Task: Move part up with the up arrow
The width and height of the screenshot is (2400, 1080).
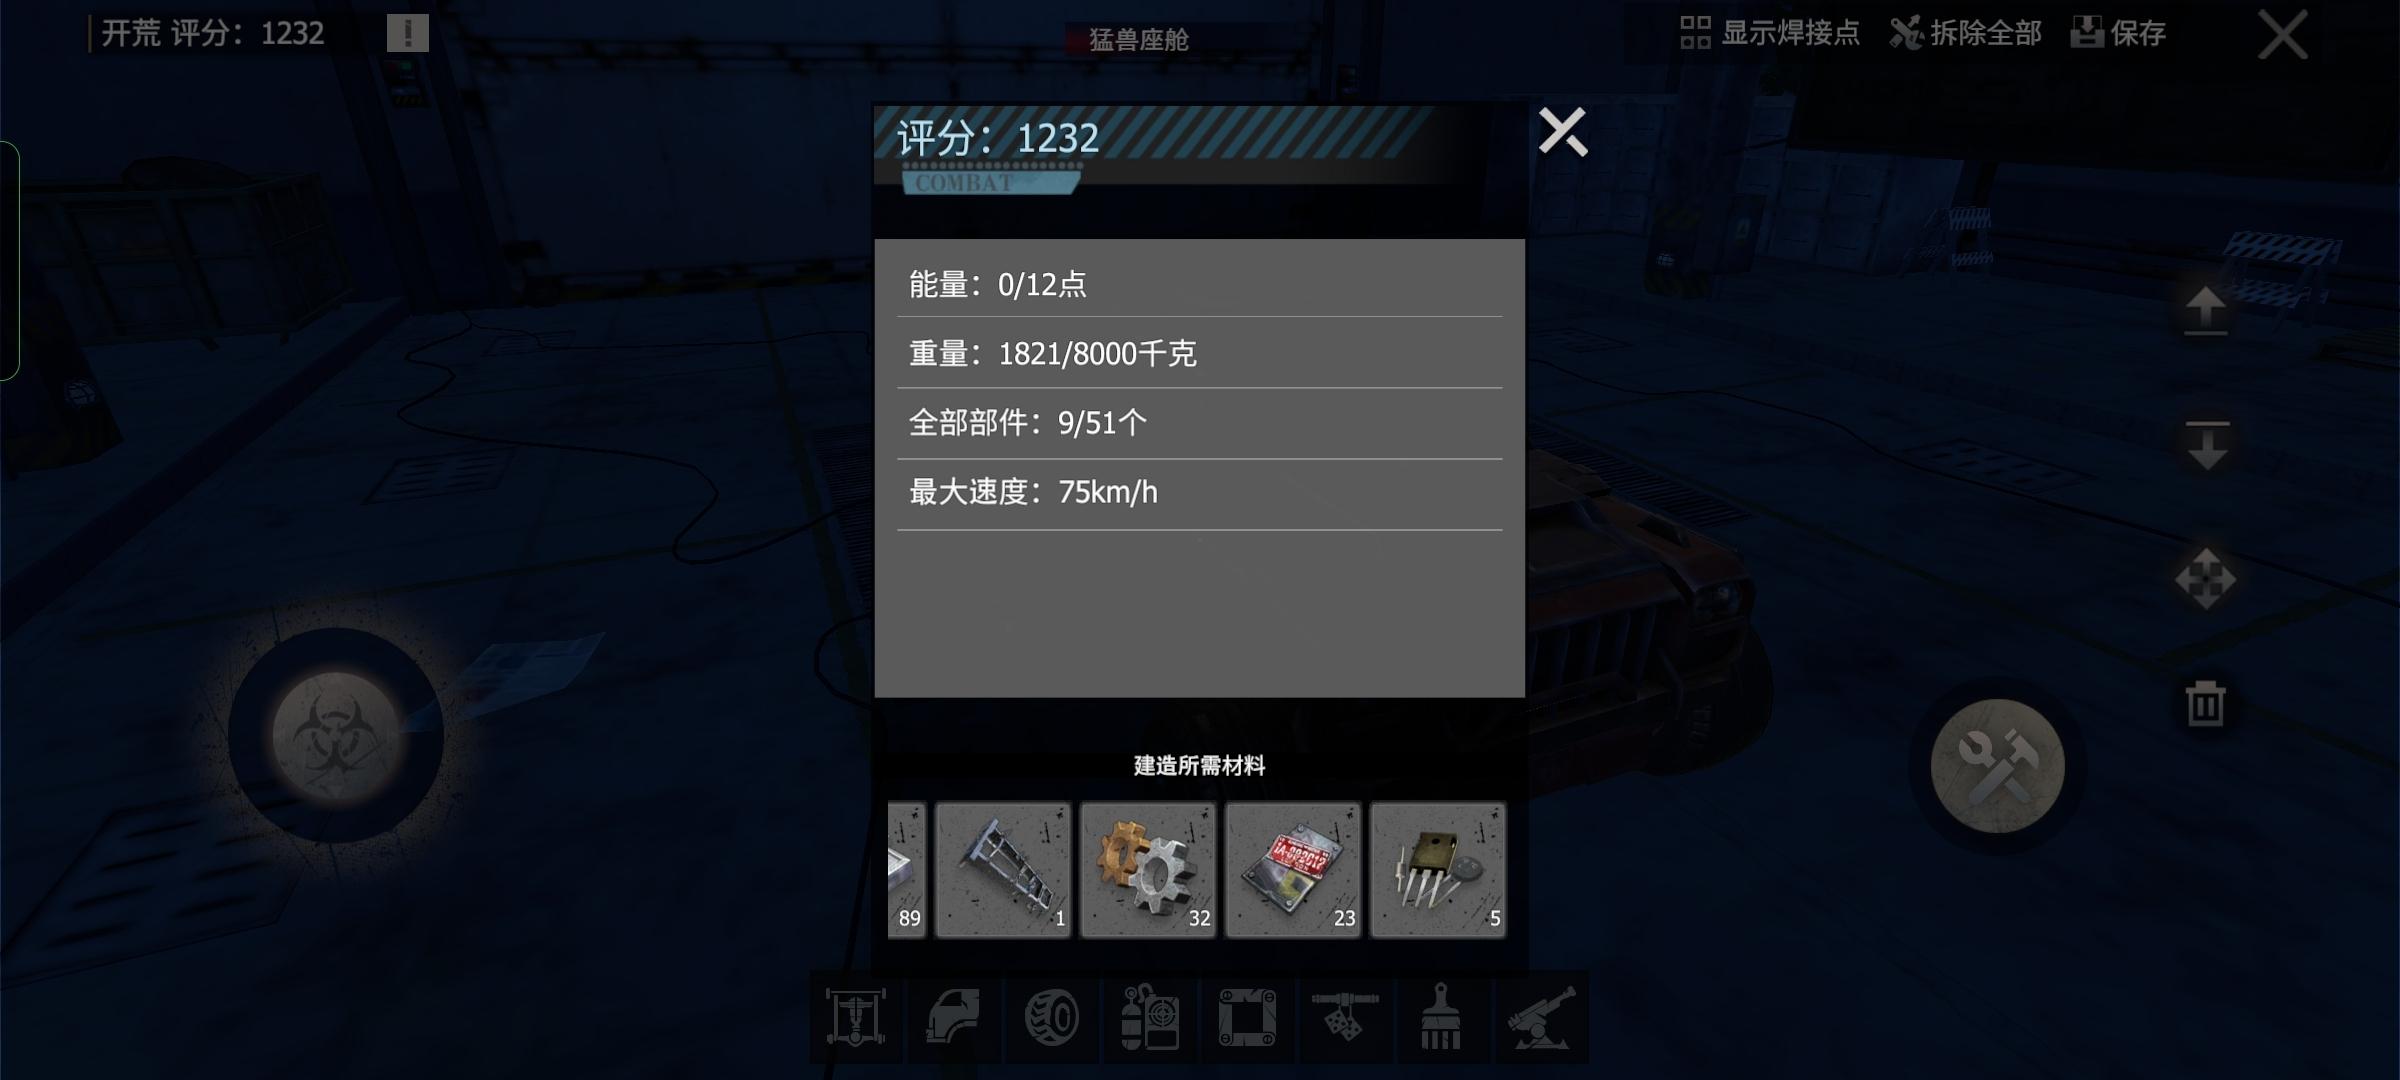Action: tap(2206, 311)
